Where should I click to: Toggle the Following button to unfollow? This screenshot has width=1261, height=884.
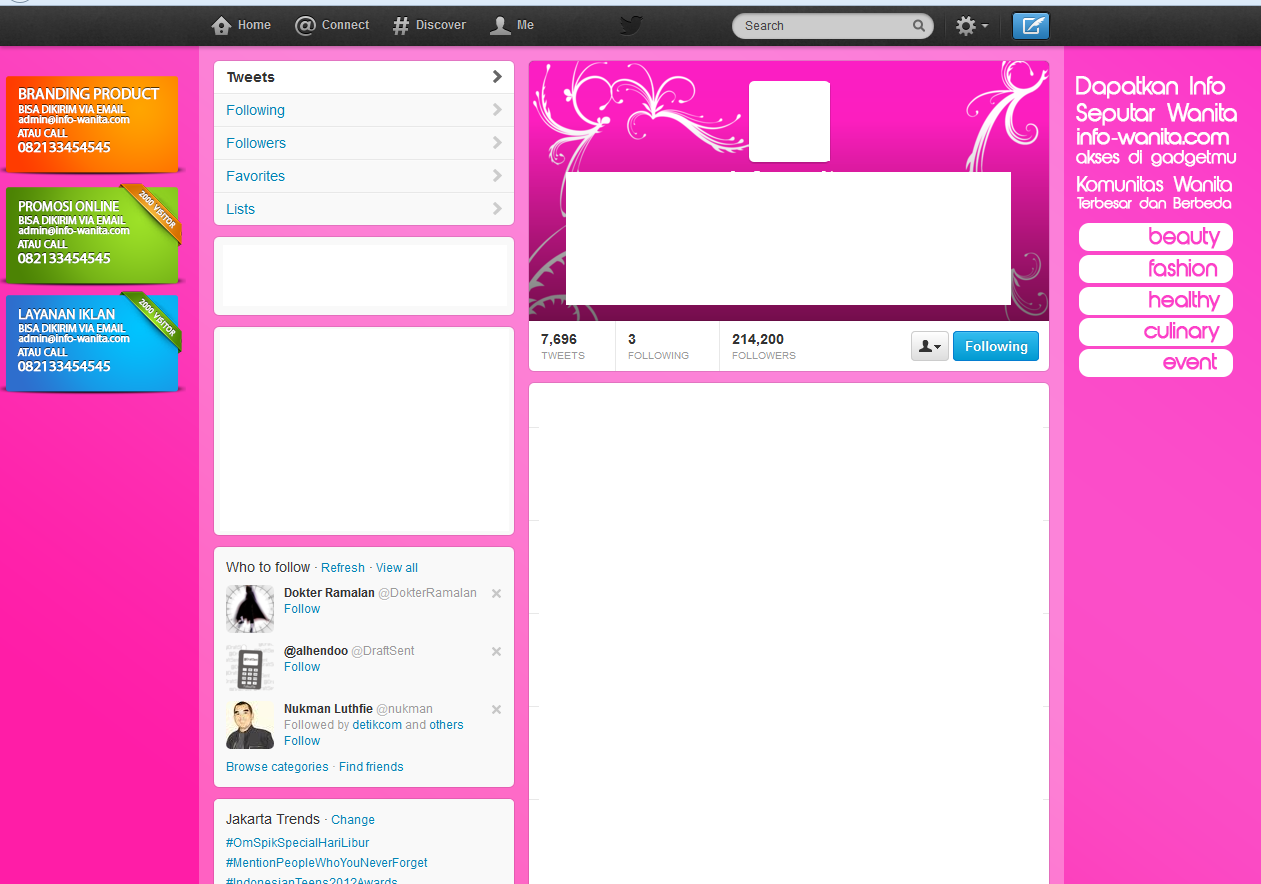[995, 345]
